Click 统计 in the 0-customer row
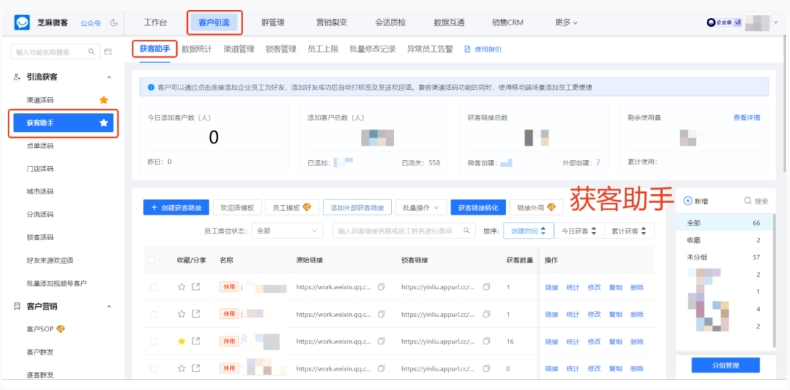The width and height of the screenshot is (790, 390). coord(573,368)
